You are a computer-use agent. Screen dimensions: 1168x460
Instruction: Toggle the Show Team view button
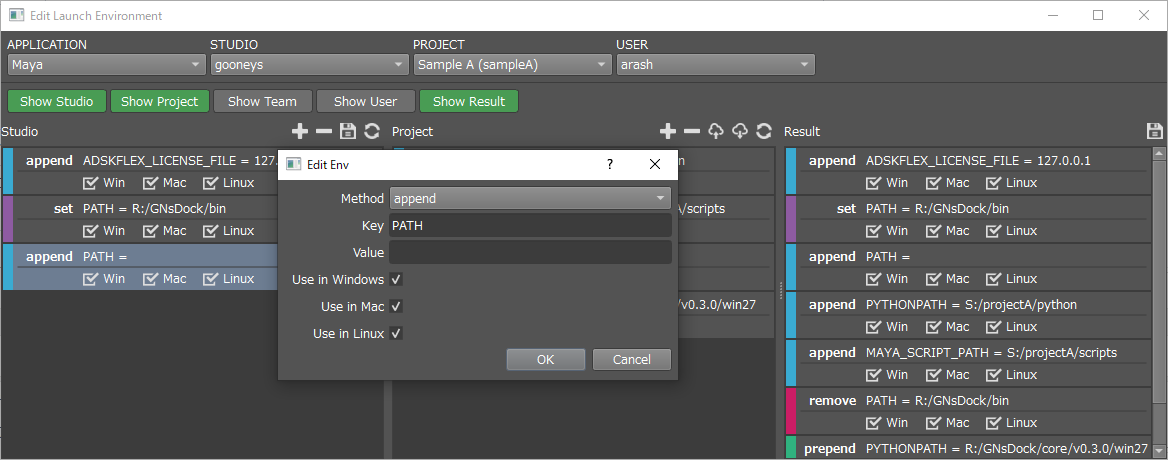(262, 101)
